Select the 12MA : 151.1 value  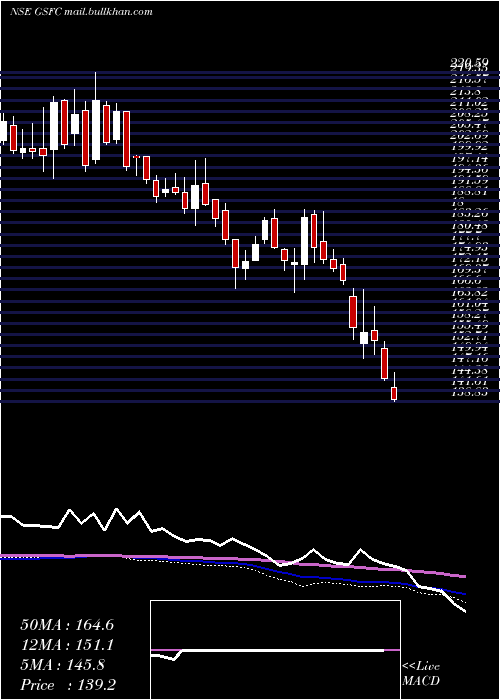pyautogui.click(x=67, y=645)
